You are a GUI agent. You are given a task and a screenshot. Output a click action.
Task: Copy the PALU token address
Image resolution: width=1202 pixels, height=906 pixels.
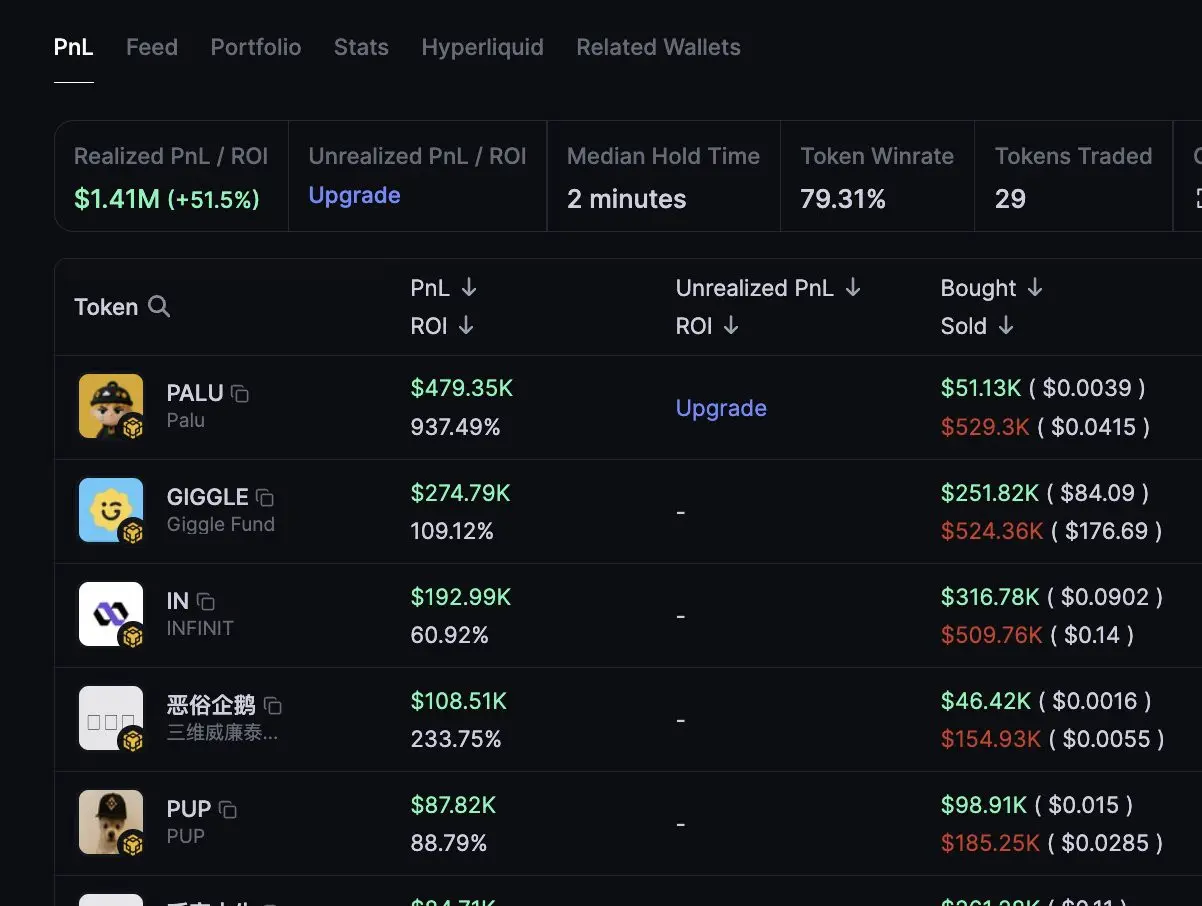(240, 394)
